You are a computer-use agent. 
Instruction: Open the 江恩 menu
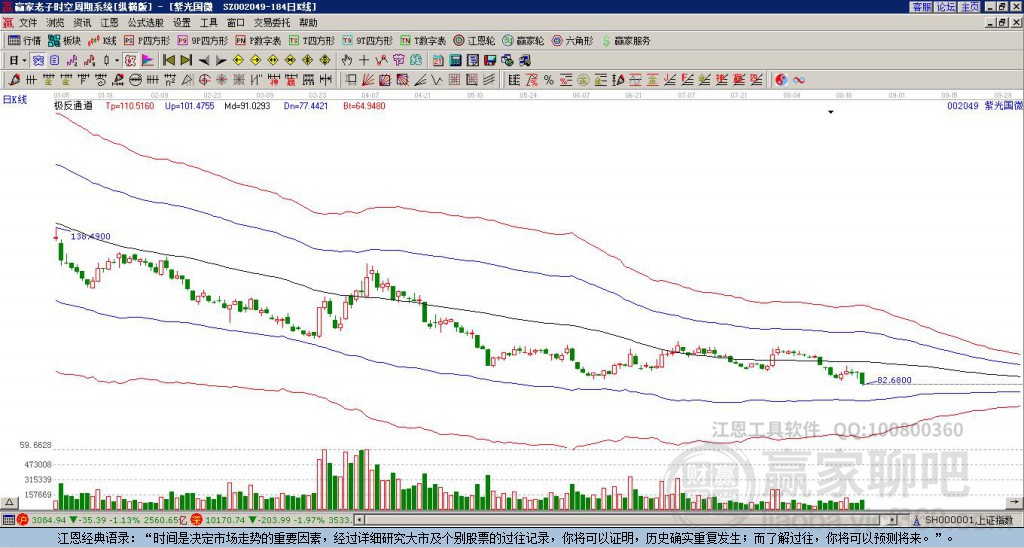pyautogui.click(x=109, y=23)
